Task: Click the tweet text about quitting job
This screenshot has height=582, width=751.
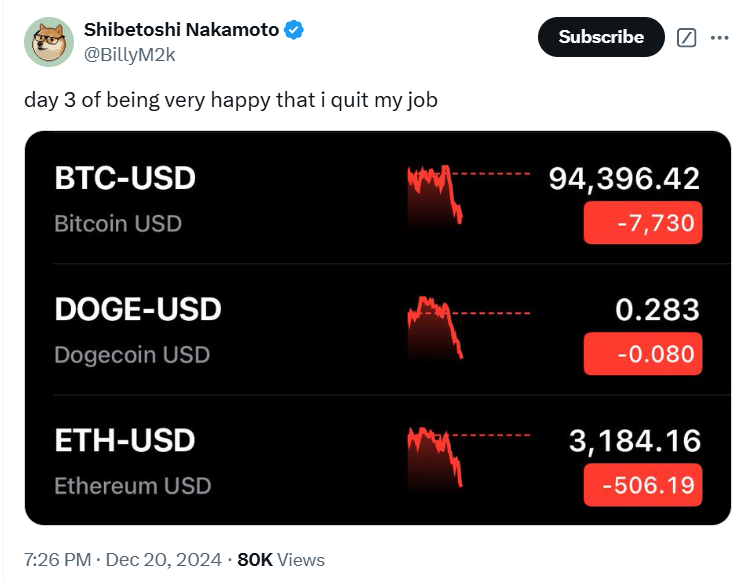Action: [231, 100]
